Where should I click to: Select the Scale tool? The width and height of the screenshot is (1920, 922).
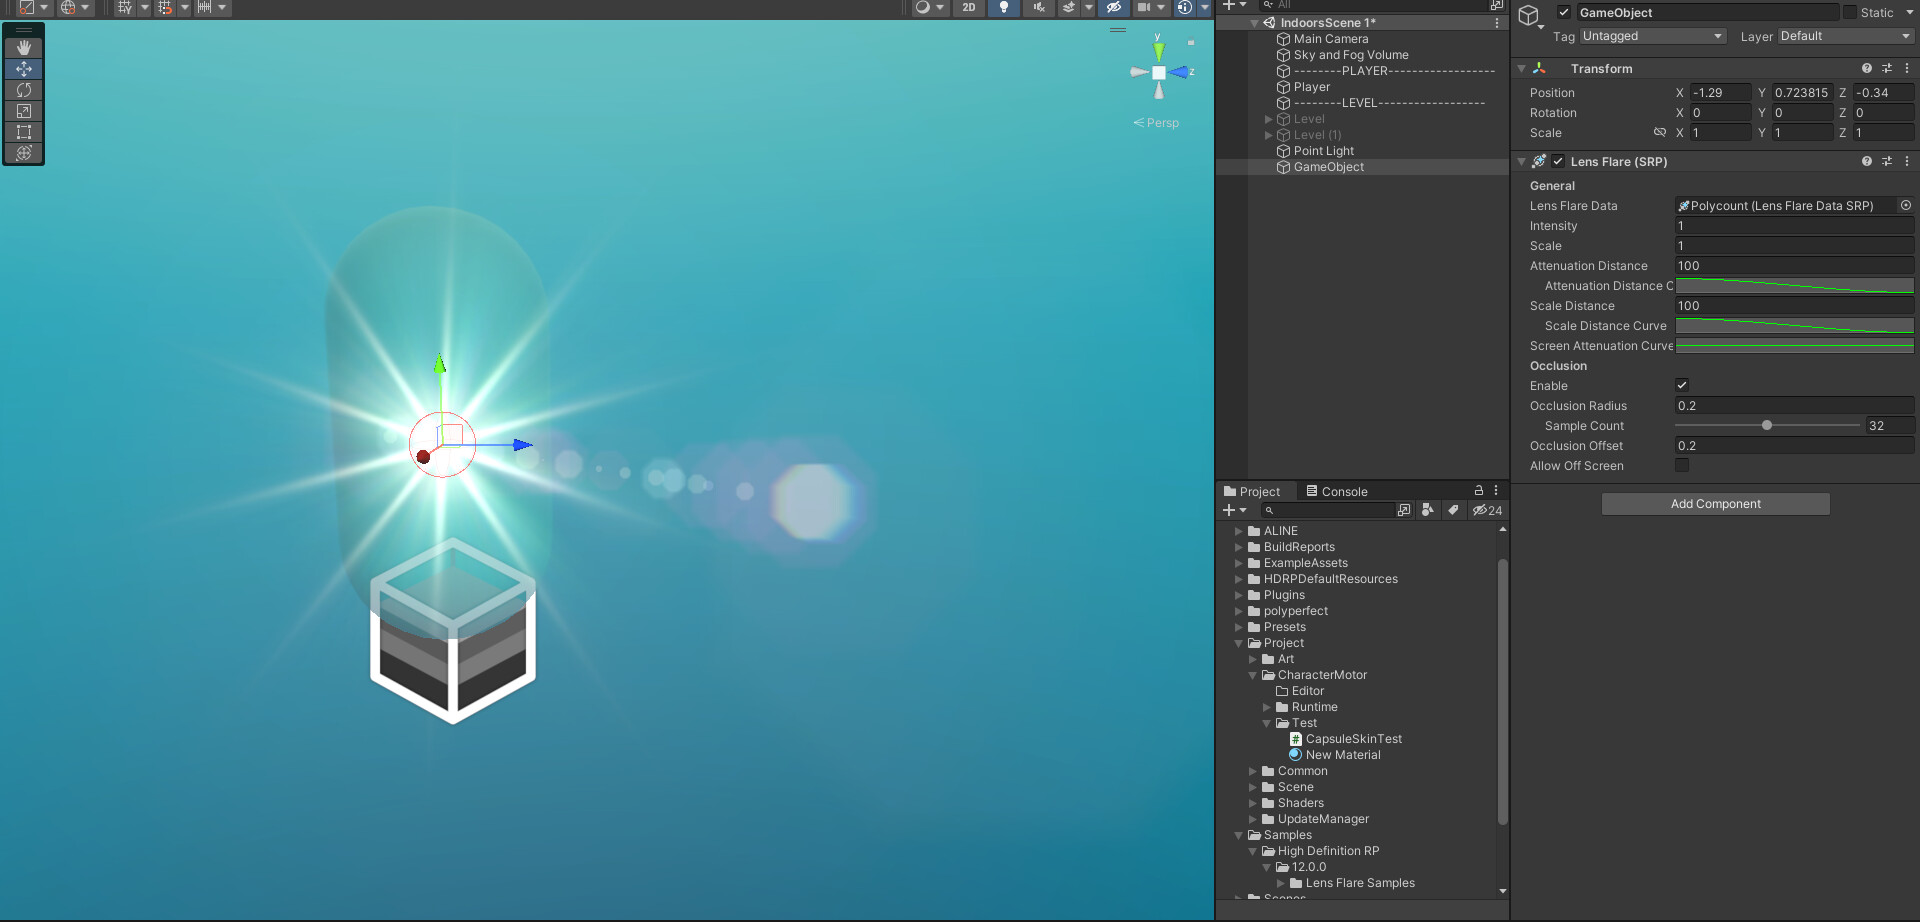pos(23,111)
